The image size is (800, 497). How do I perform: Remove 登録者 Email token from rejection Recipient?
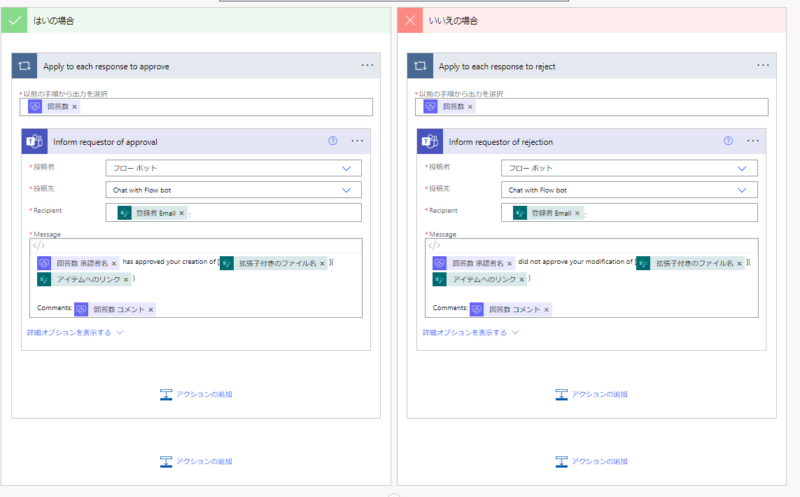(577, 213)
